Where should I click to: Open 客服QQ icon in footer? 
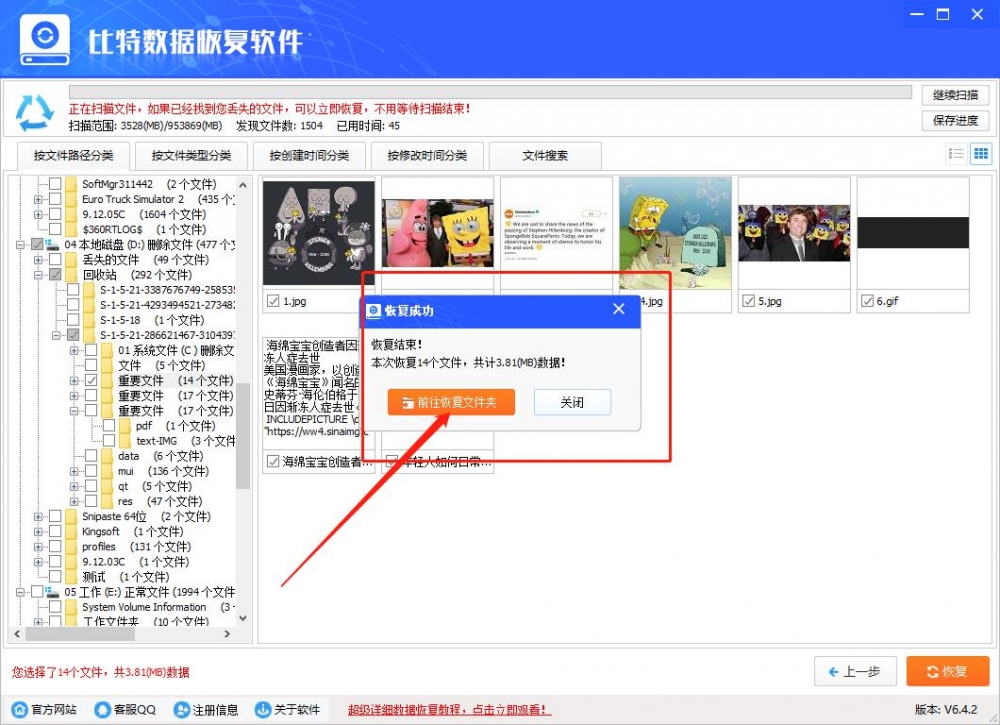pyautogui.click(x=102, y=709)
